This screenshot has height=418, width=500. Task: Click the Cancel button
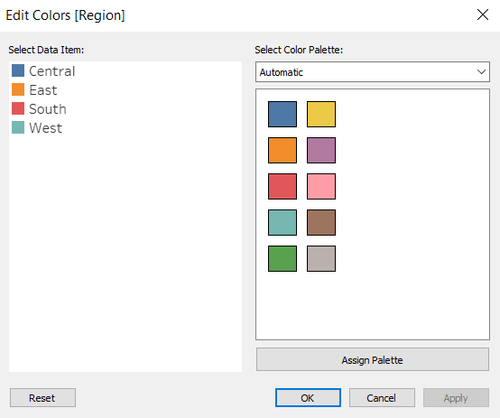coord(382,398)
